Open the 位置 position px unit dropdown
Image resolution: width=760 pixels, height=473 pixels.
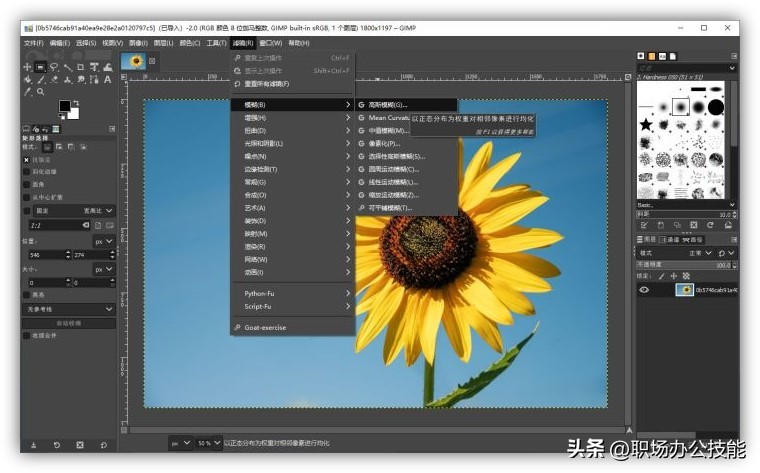[104, 242]
